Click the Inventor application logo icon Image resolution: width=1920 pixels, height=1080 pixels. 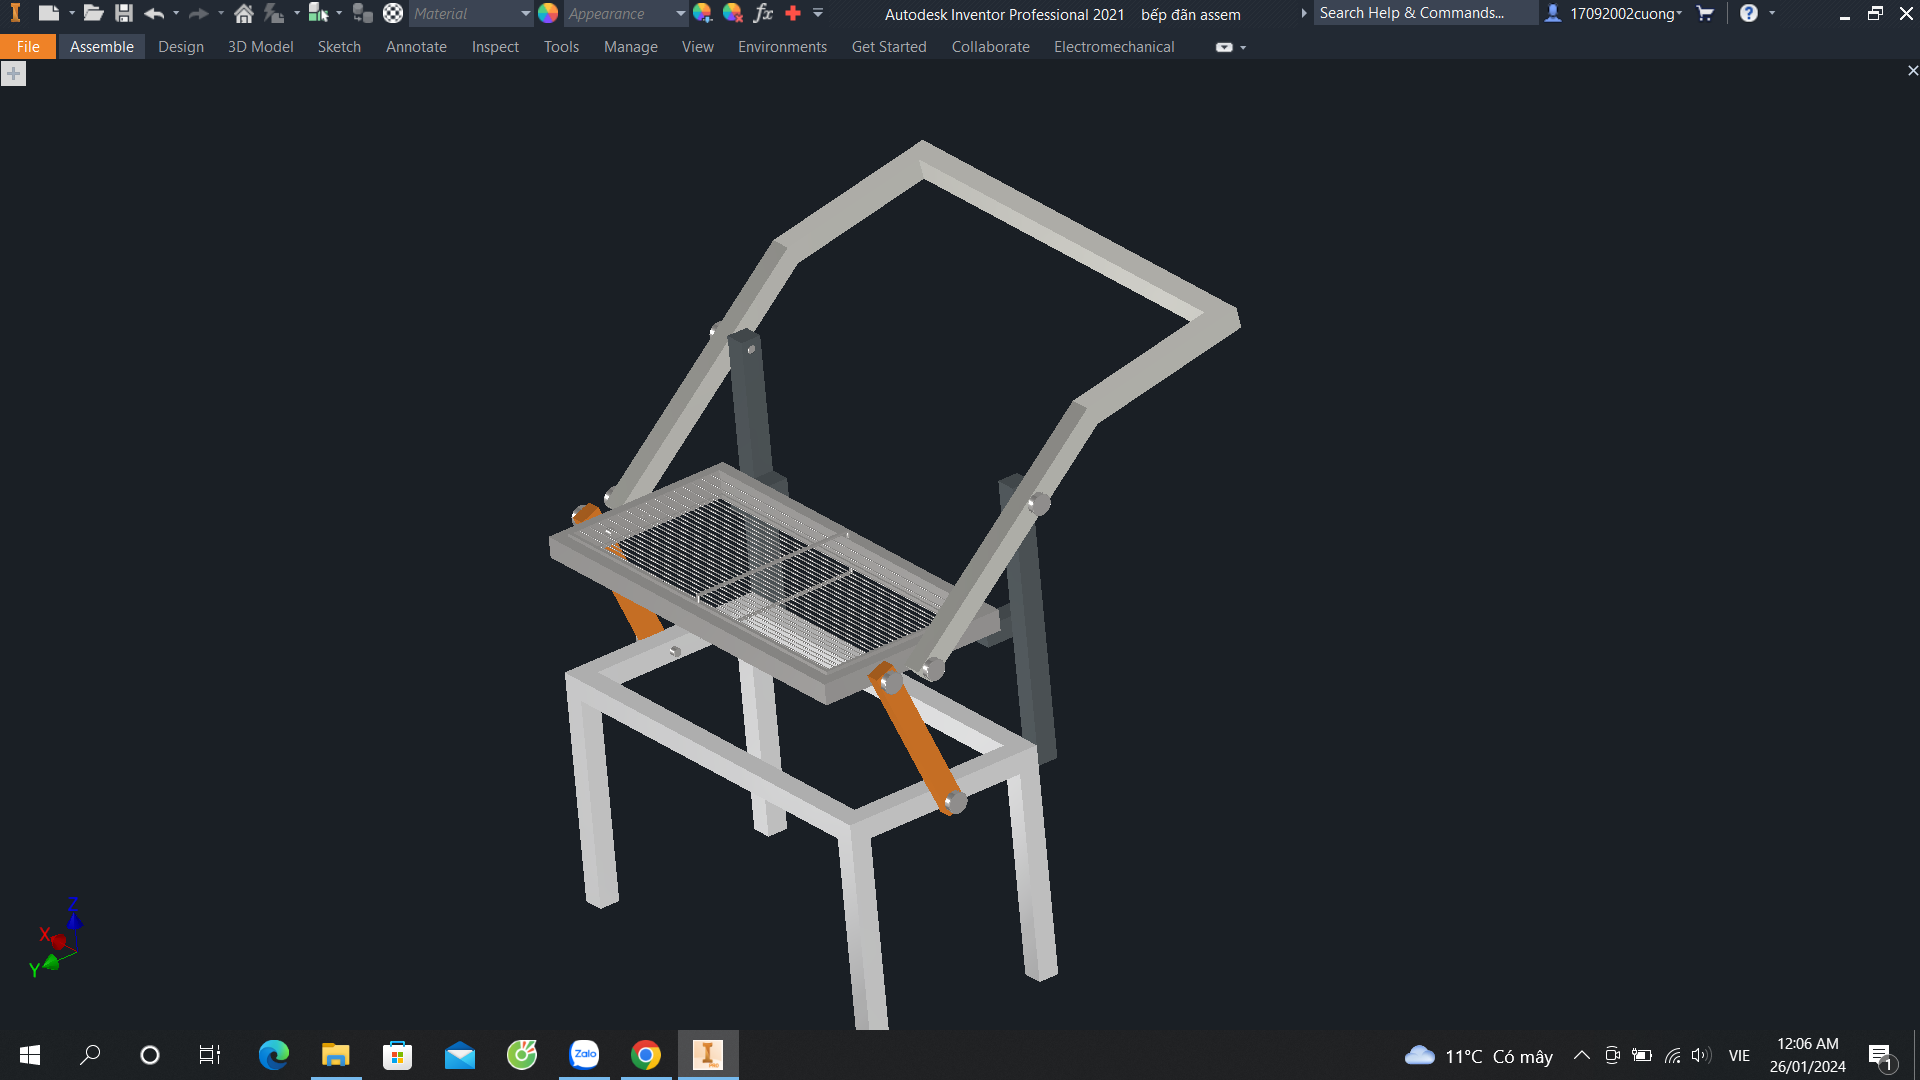pos(16,13)
